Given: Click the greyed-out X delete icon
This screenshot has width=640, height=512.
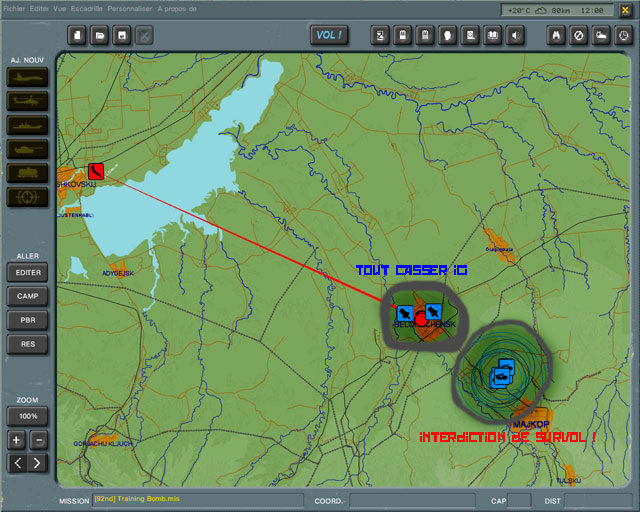Looking at the screenshot, I should (144, 36).
